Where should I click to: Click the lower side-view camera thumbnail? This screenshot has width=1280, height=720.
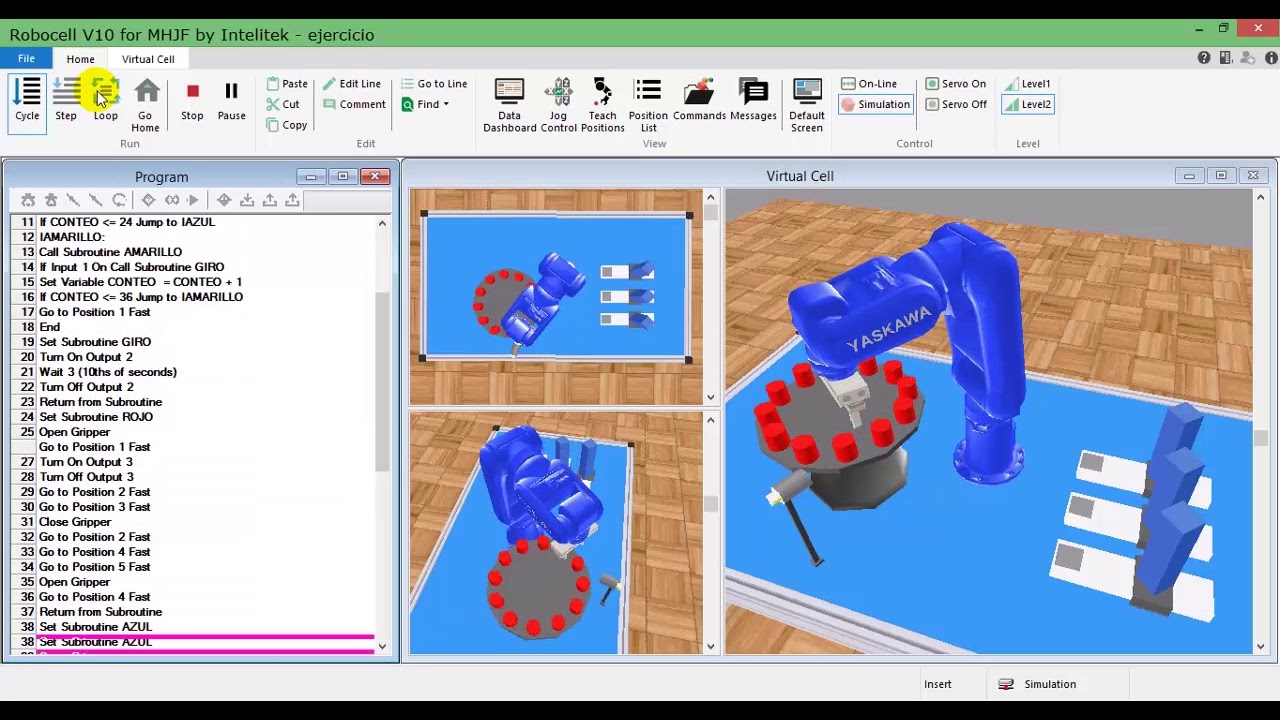click(x=556, y=533)
